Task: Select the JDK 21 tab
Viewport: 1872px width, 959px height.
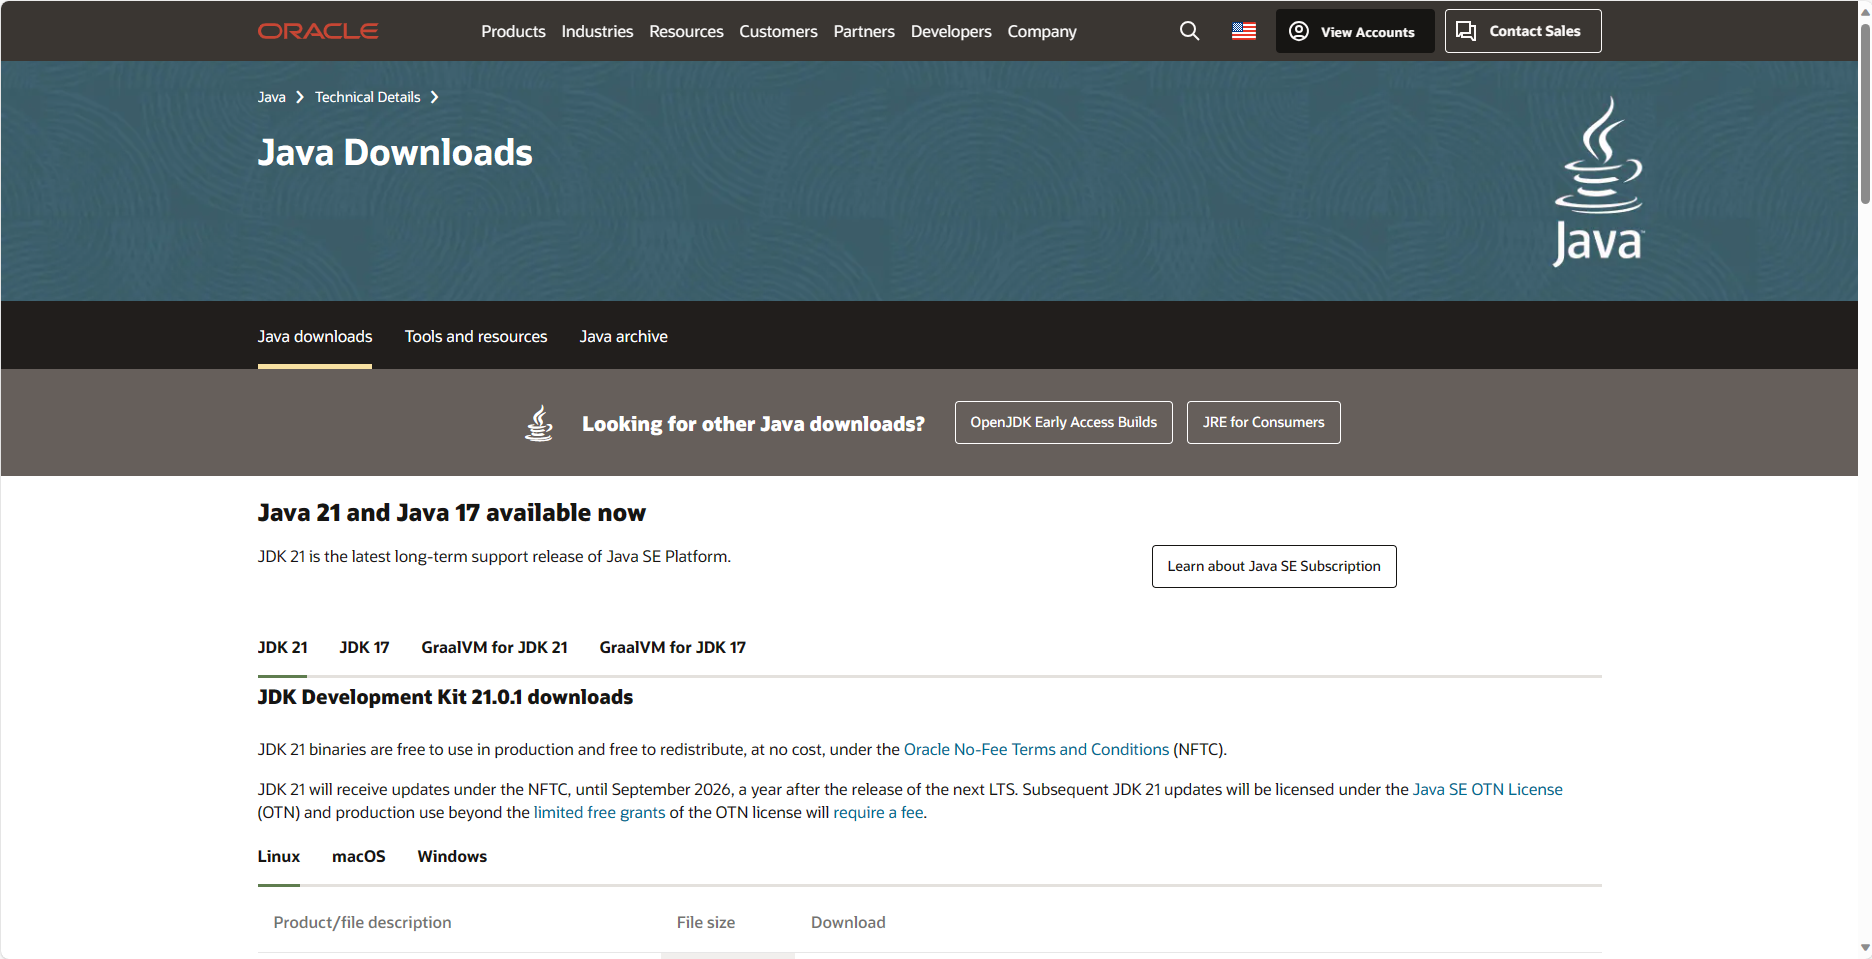Action: pyautogui.click(x=283, y=647)
